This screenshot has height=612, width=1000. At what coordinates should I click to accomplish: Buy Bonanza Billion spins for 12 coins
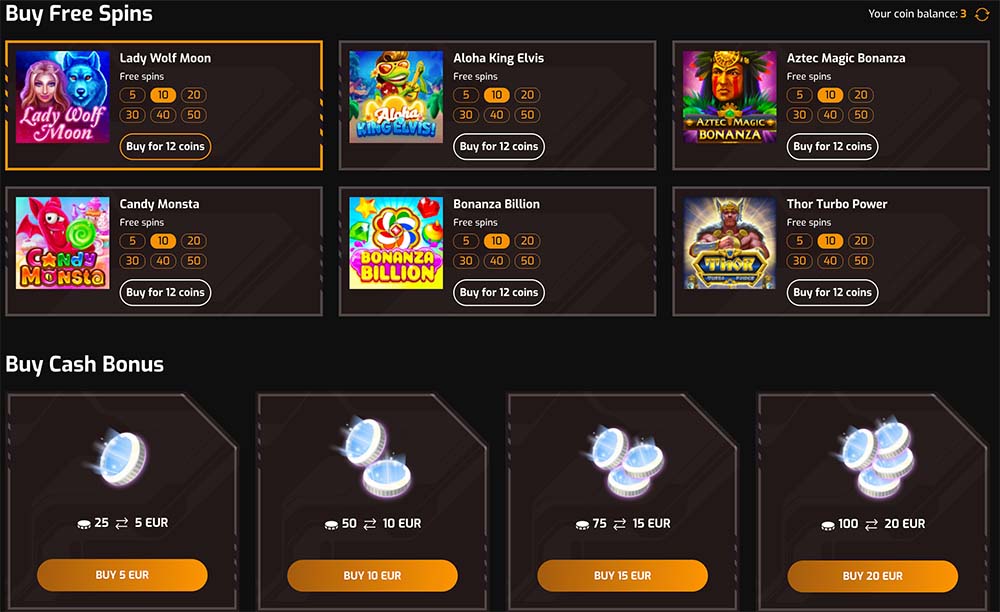pyautogui.click(x=499, y=293)
